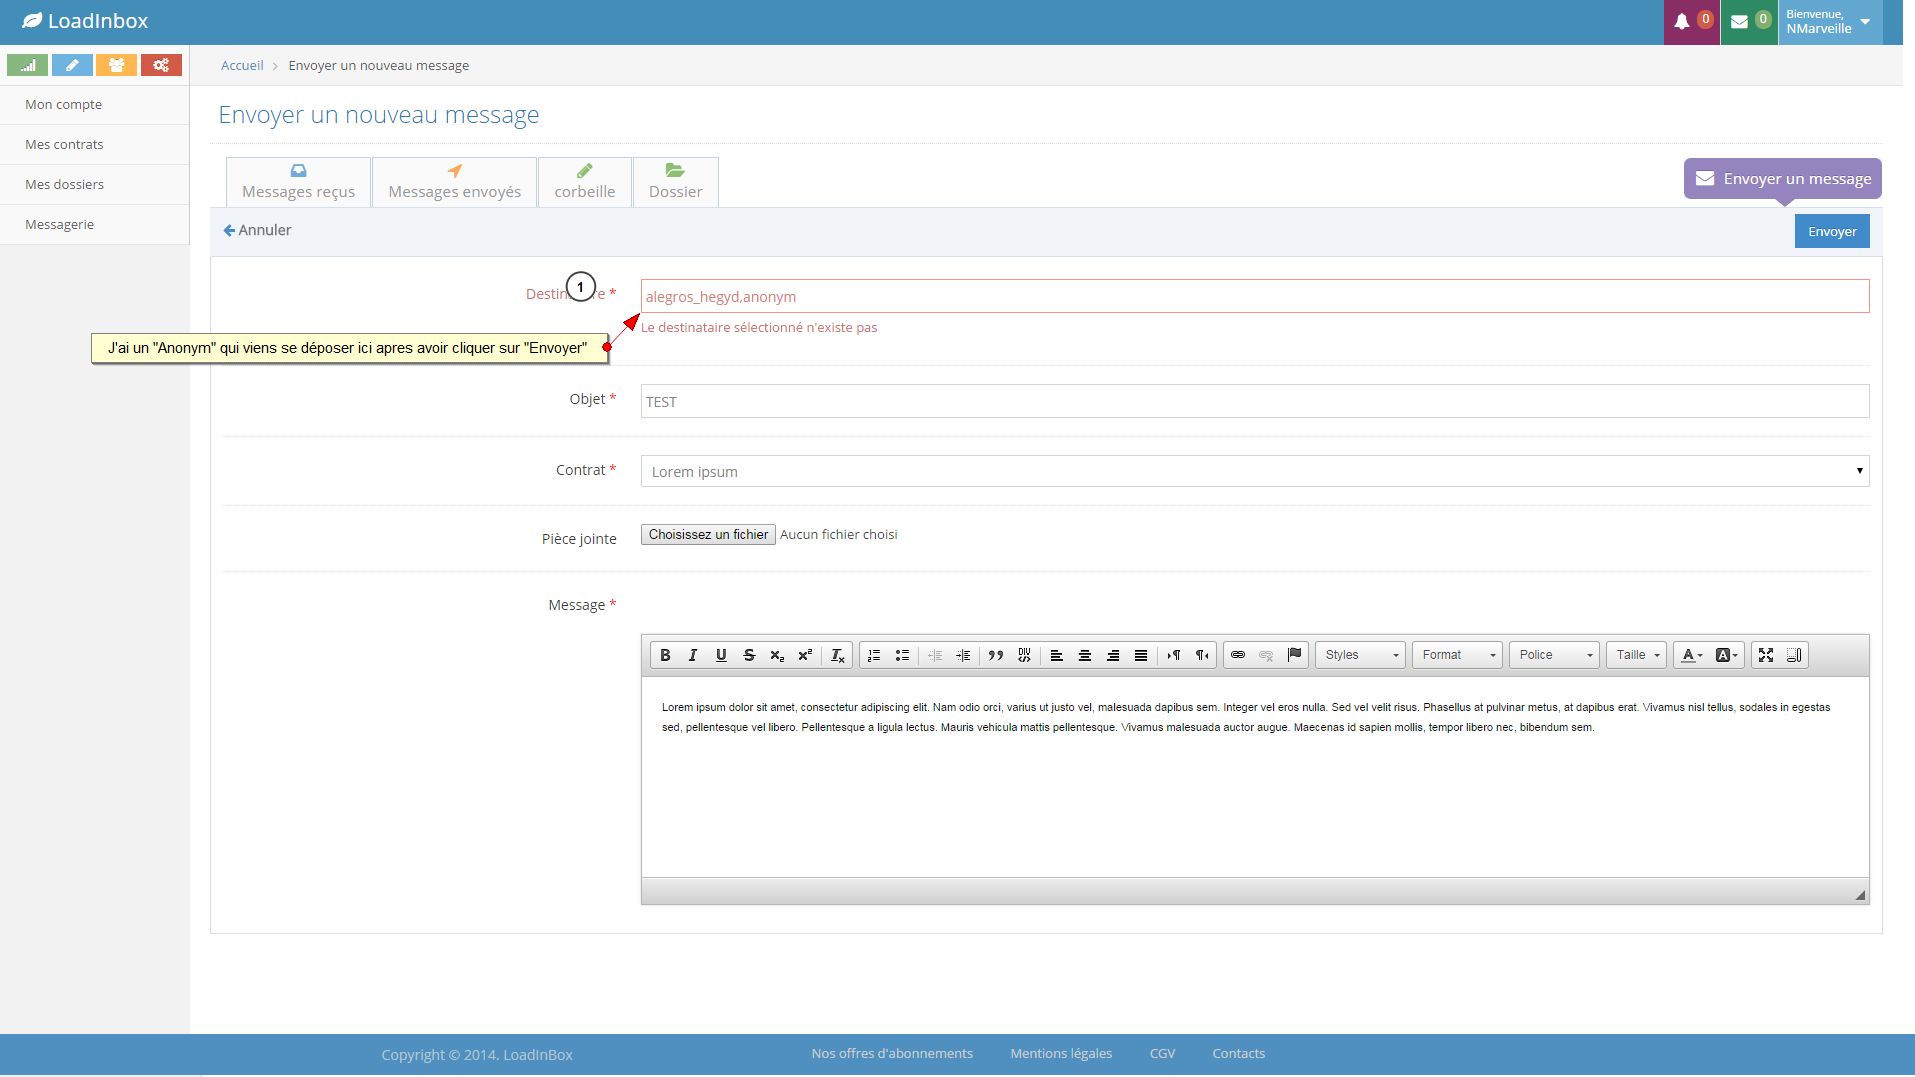Screen dimensions: 1915x1077
Task: Apply strikethrough to the message text
Action: click(749, 655)
